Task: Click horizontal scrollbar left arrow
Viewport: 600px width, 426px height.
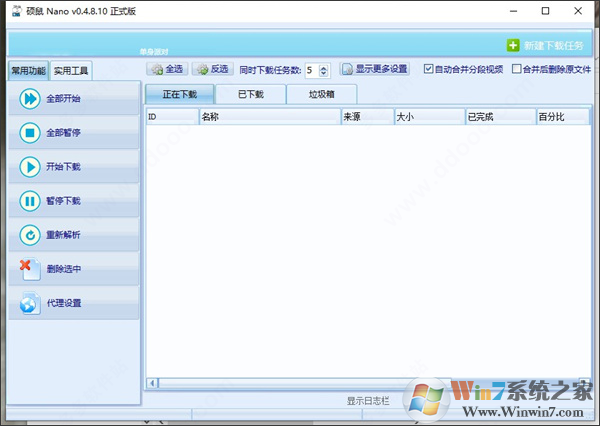Action: point(152,383)
